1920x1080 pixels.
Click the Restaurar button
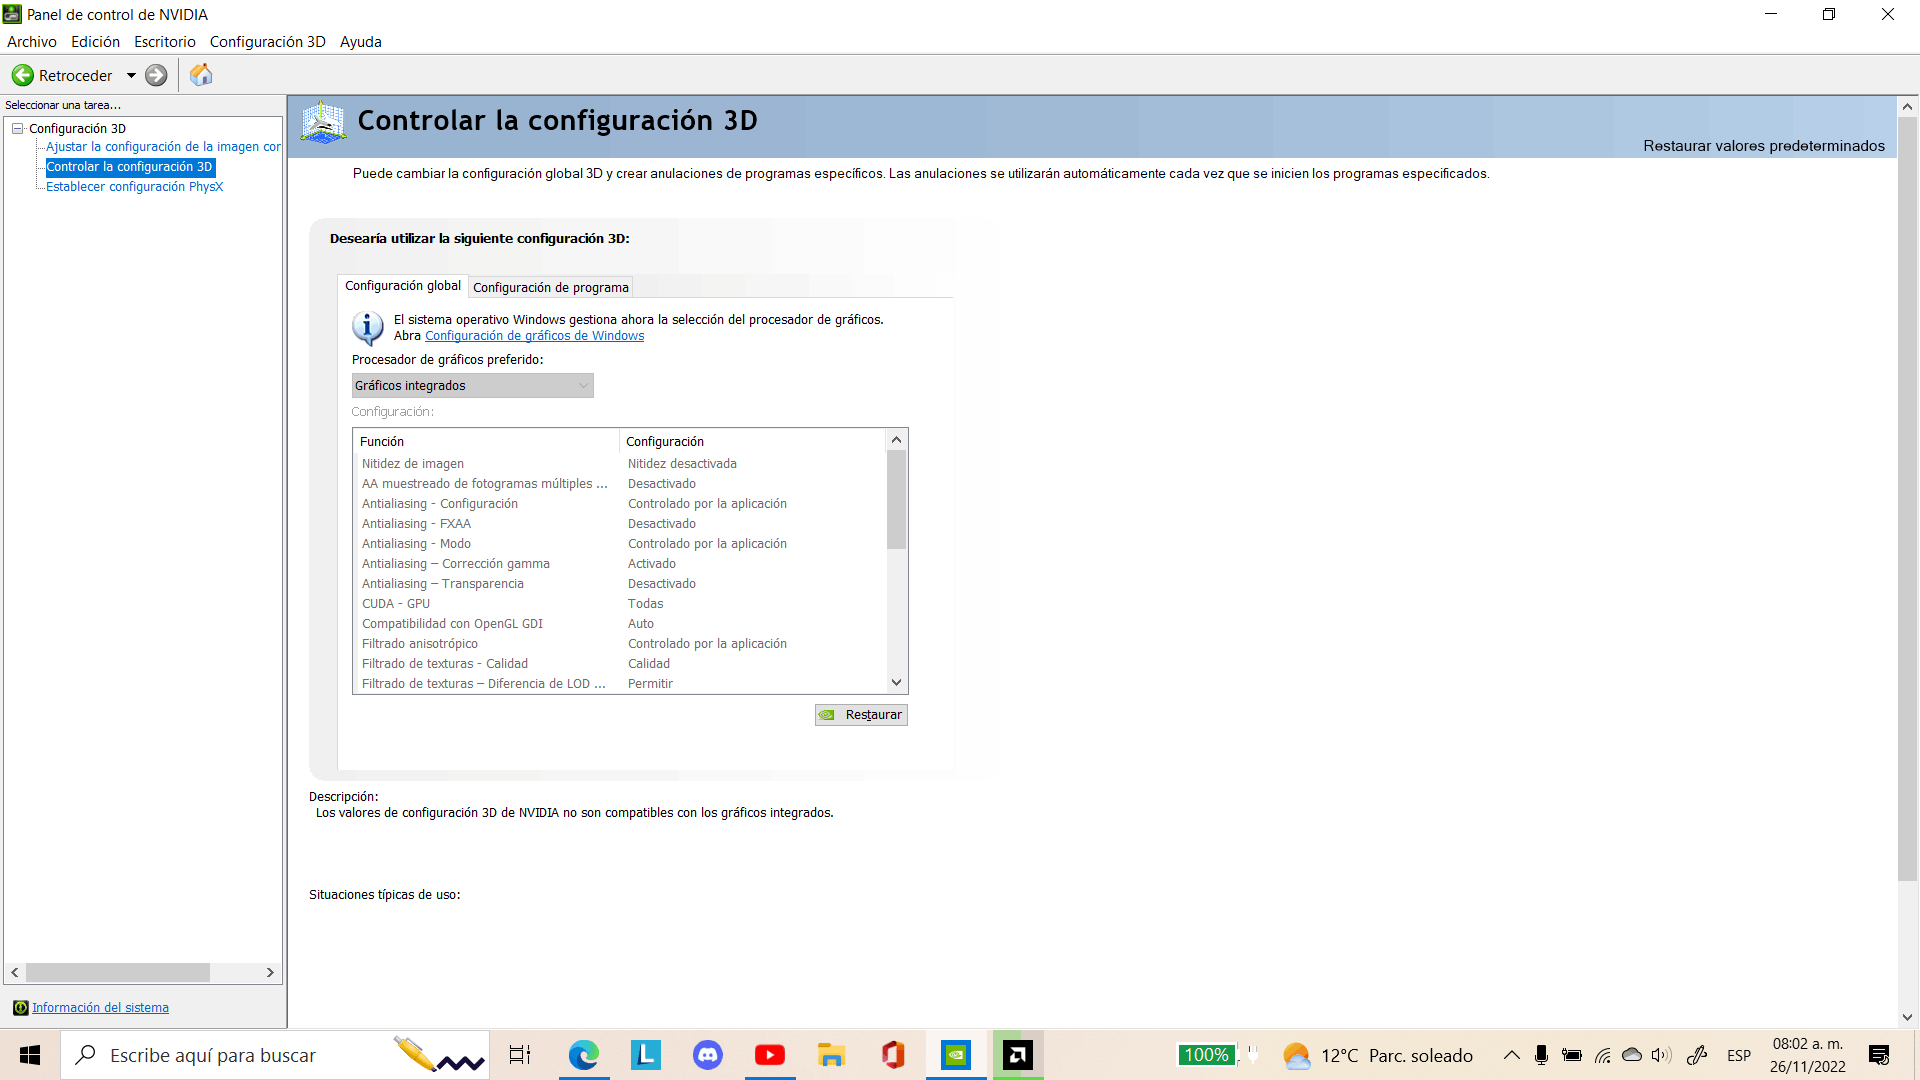pyautogui.click(x=861, y=715)
